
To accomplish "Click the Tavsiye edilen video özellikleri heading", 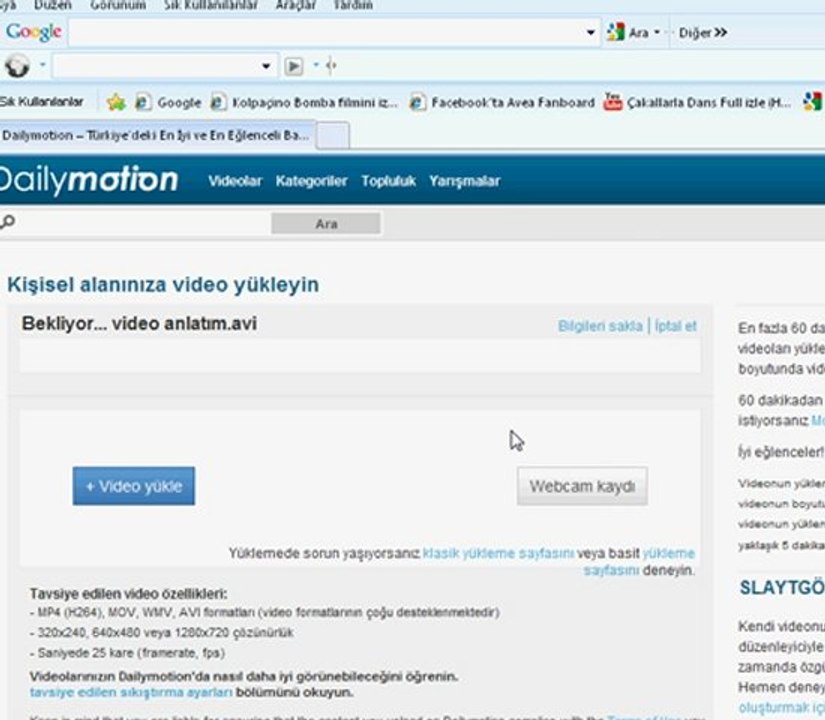I will pyautogui.click(x=128, y=594).
